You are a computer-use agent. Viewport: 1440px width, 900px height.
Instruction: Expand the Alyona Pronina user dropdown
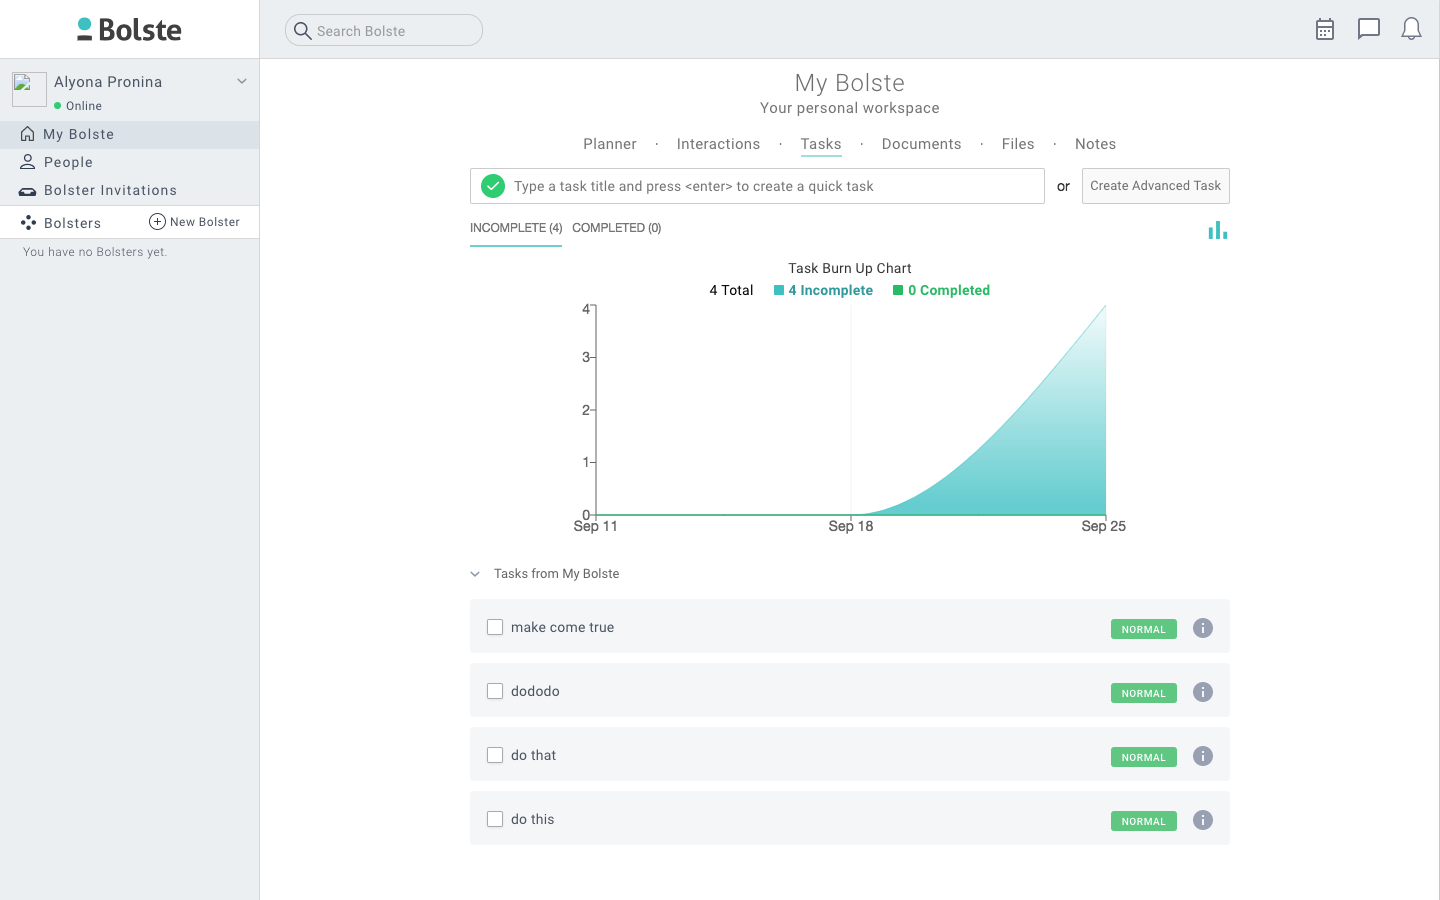tap(241, 81)
